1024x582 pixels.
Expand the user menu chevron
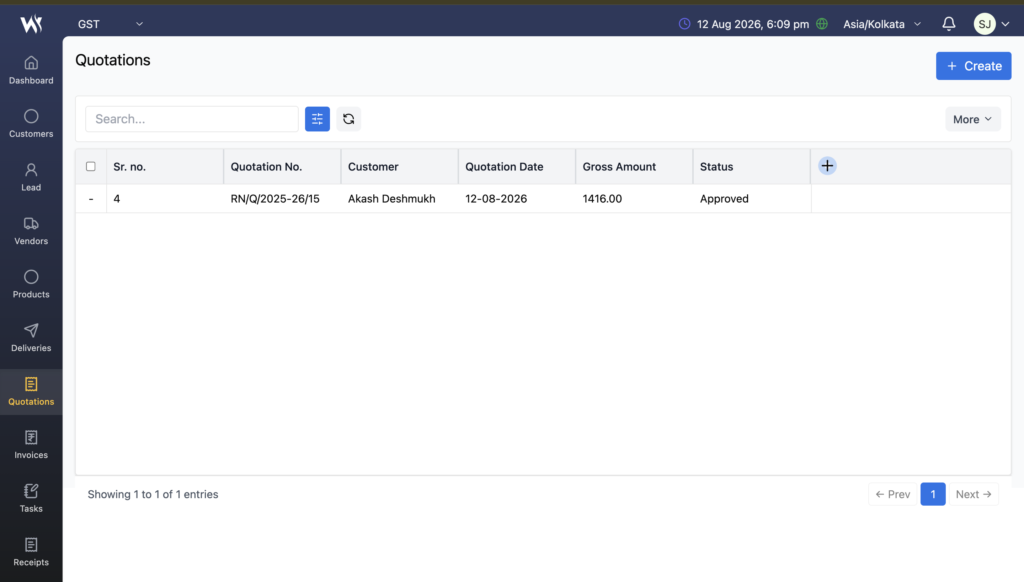pyautogui.click(x=1006, y=24)
